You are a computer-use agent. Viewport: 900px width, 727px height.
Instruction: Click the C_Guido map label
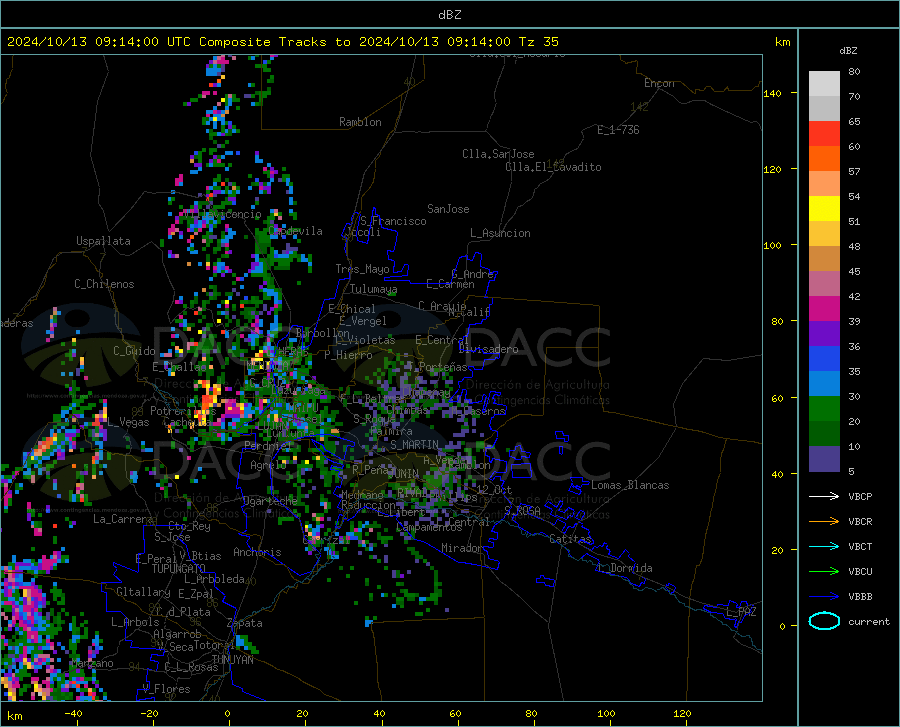tap(134, 351)
